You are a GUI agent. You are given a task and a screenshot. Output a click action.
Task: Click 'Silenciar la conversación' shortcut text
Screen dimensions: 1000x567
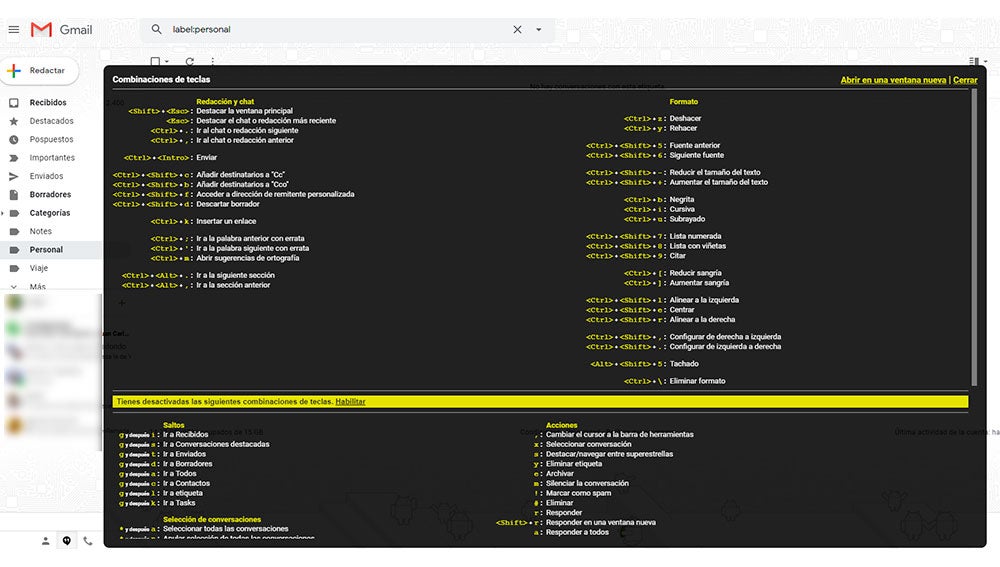point(587,483)
